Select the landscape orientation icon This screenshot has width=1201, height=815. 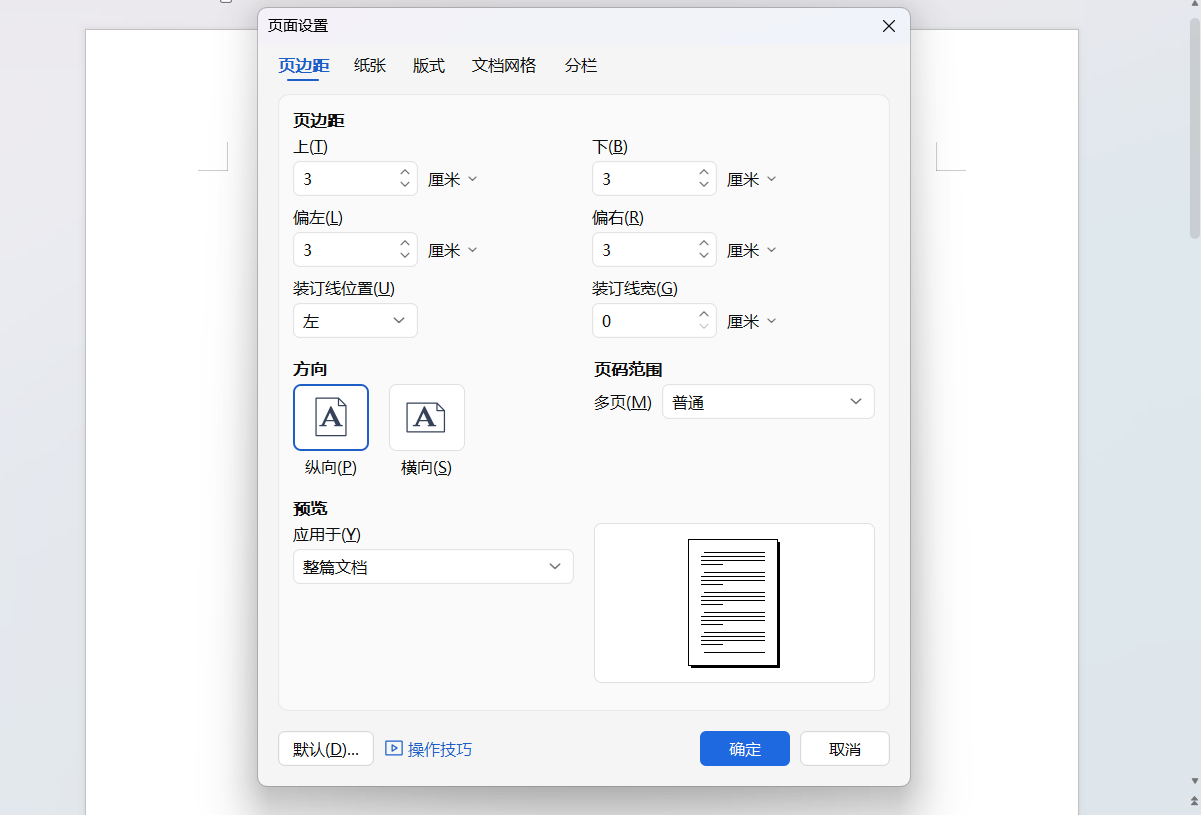[x=426, y=417]
